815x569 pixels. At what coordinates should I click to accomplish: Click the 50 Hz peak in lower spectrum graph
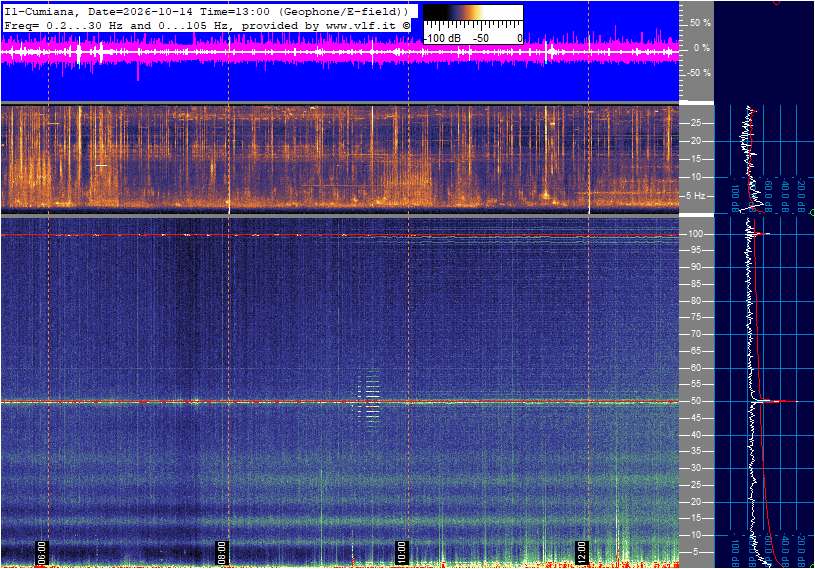[x=774, y=401]
